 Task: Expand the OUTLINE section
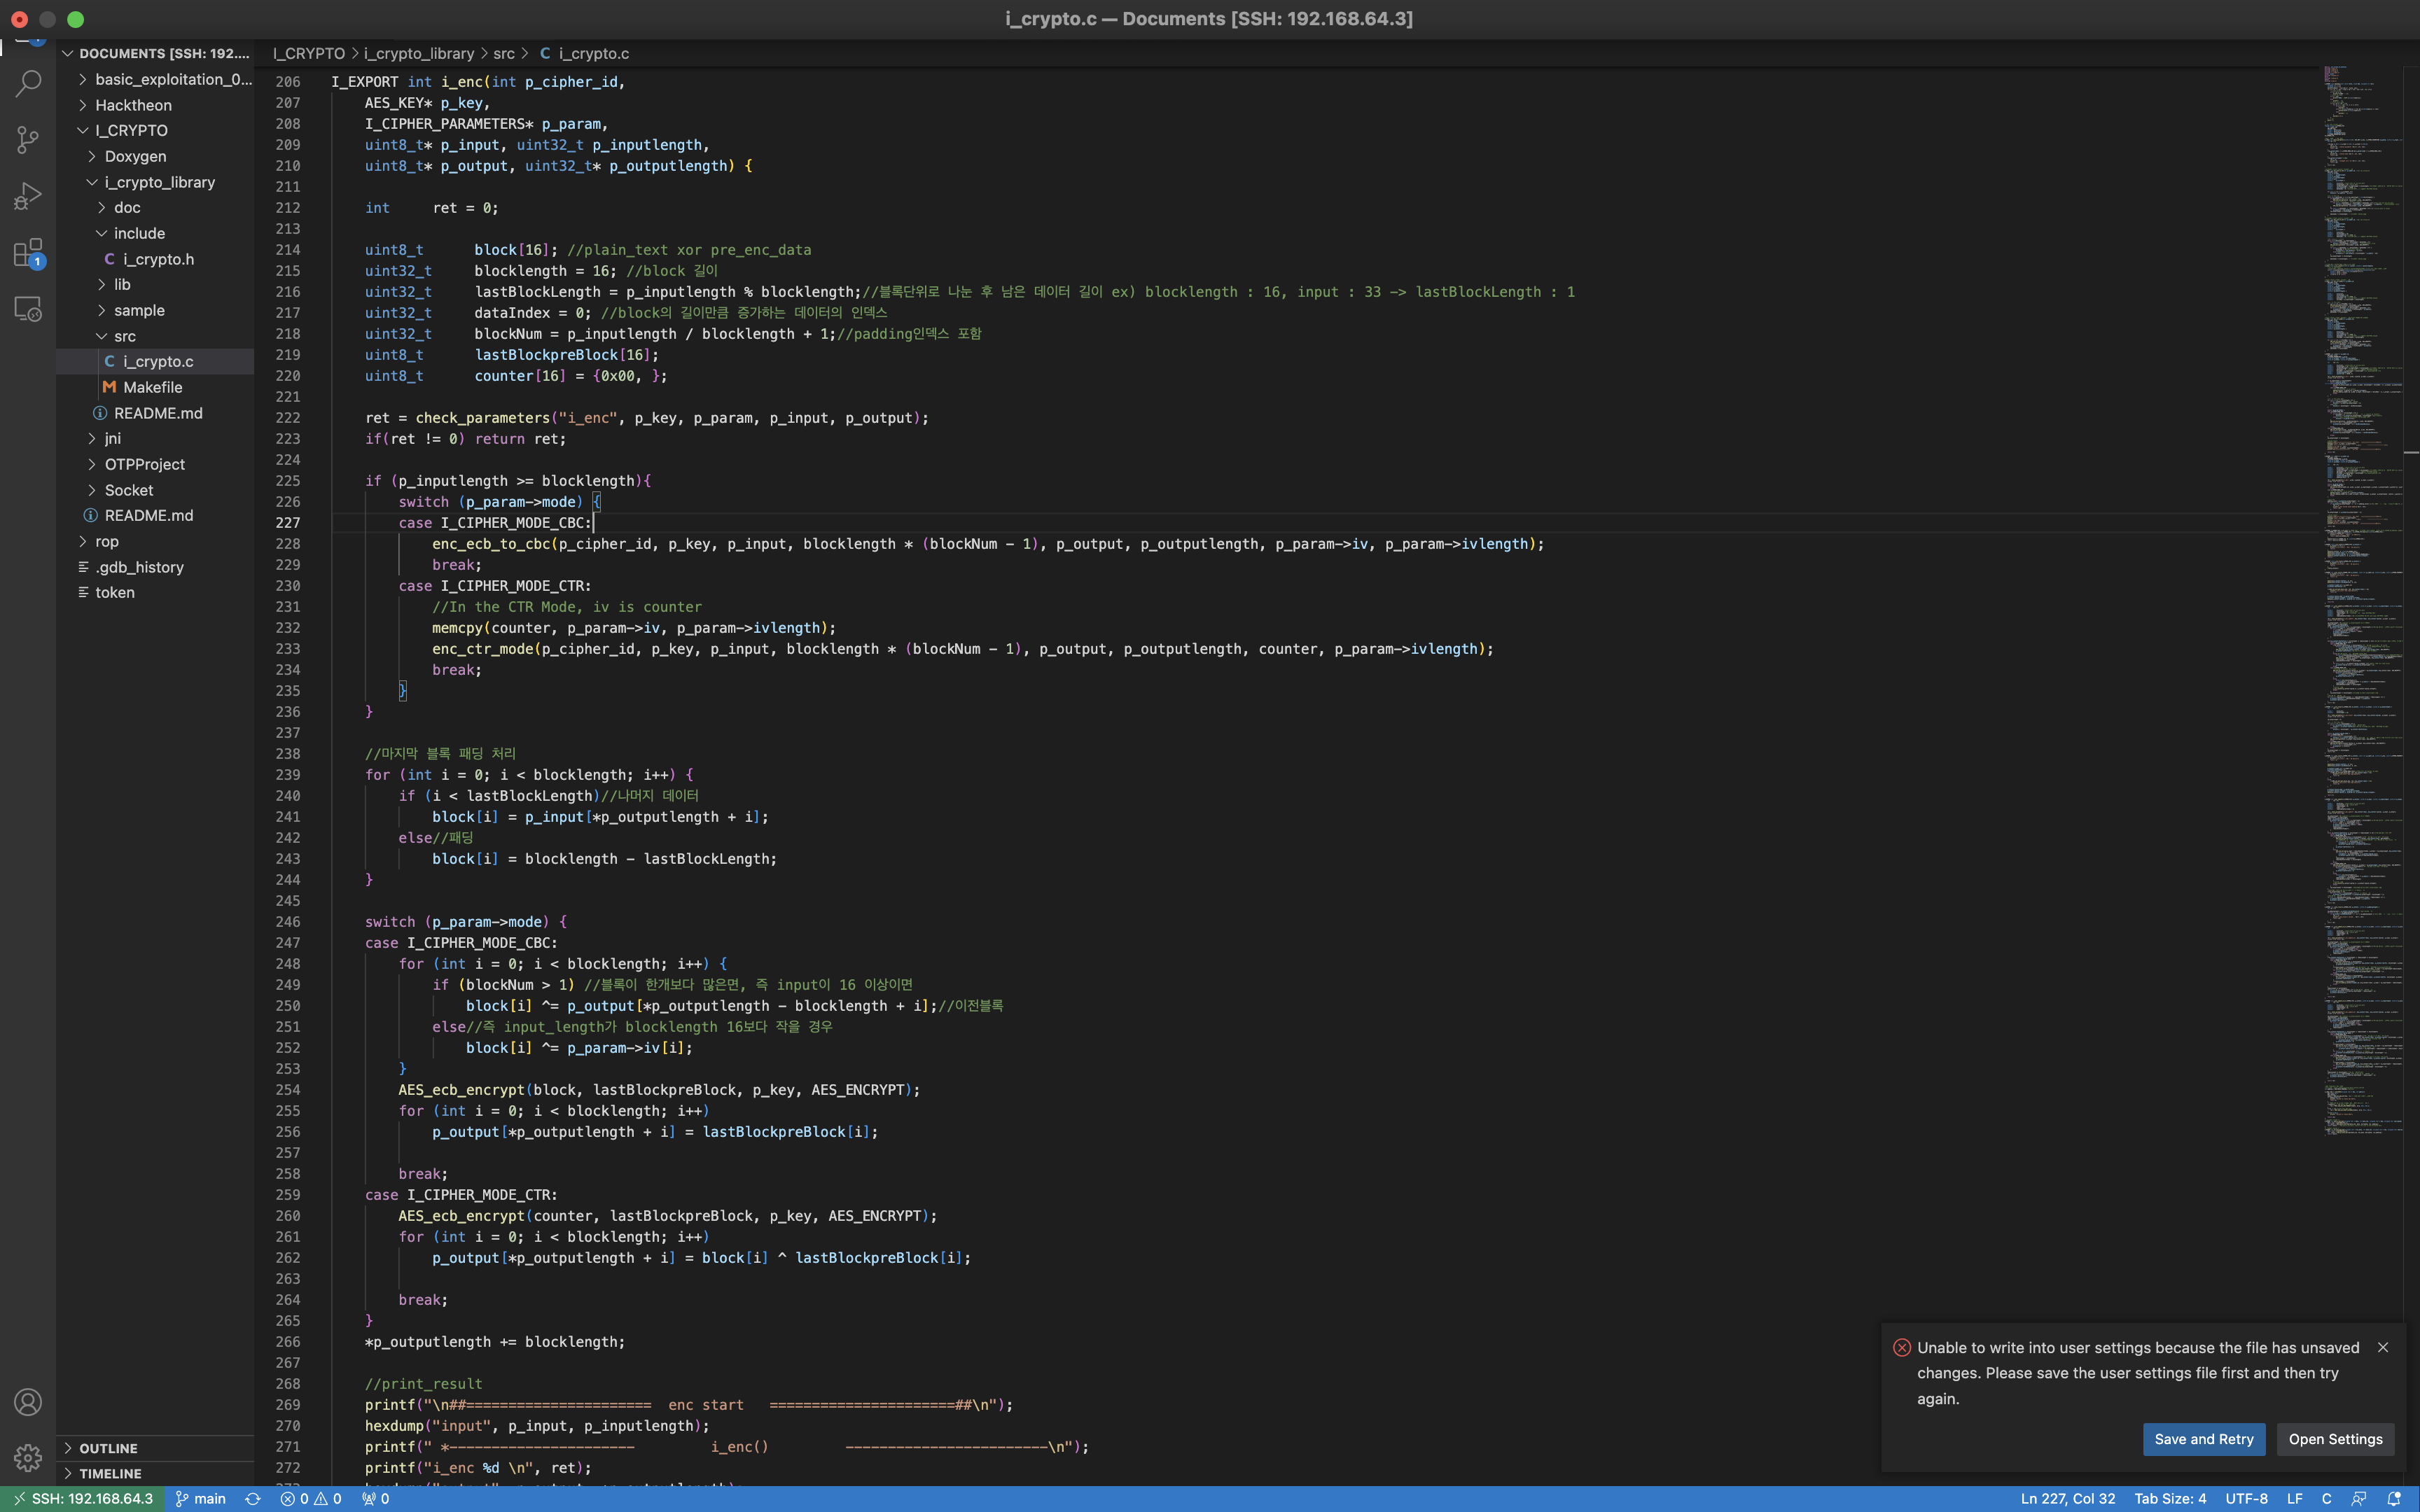(x=108, y=1448)
